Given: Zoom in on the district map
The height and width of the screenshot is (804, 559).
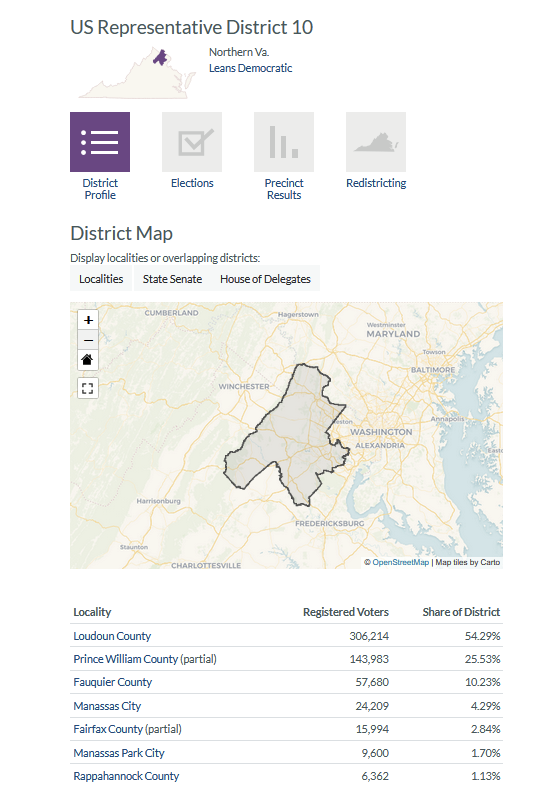Looking at the screenshot, I should 88,320.
